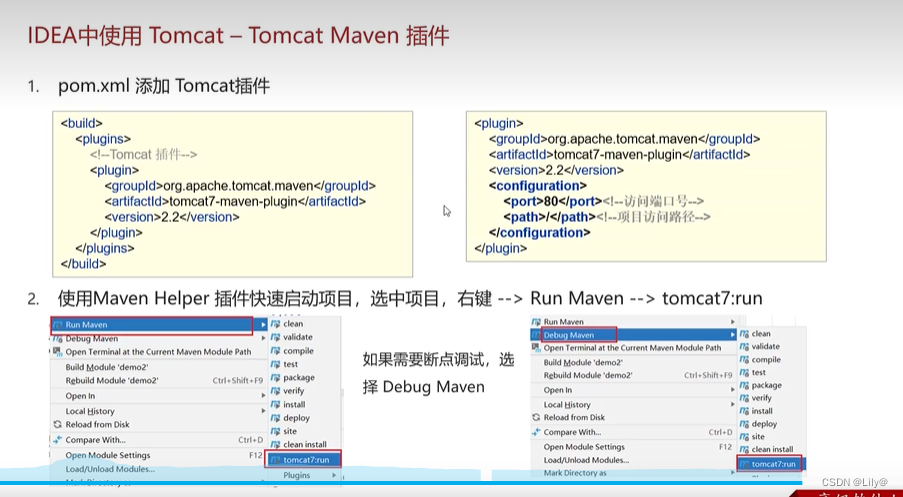Click the <path>/</path> line in right code box
903x497 pixels.
[606, 217]
